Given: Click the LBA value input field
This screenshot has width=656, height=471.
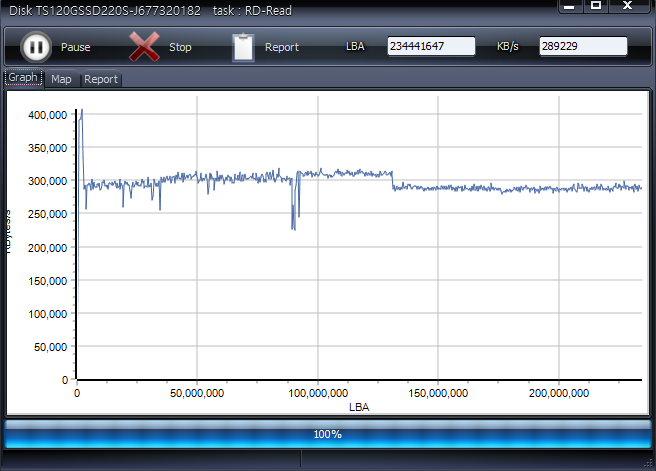Looking at the screenshot, I should tap(431, 47).
